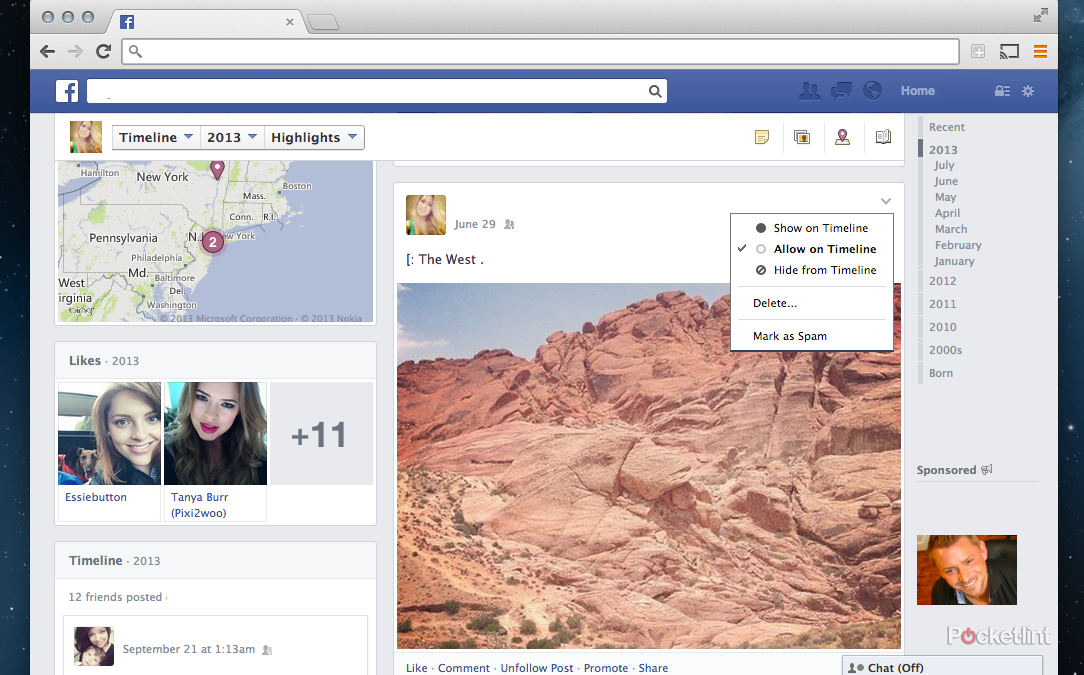Open the Chrome menu hamburger icon

[1040, 51]
